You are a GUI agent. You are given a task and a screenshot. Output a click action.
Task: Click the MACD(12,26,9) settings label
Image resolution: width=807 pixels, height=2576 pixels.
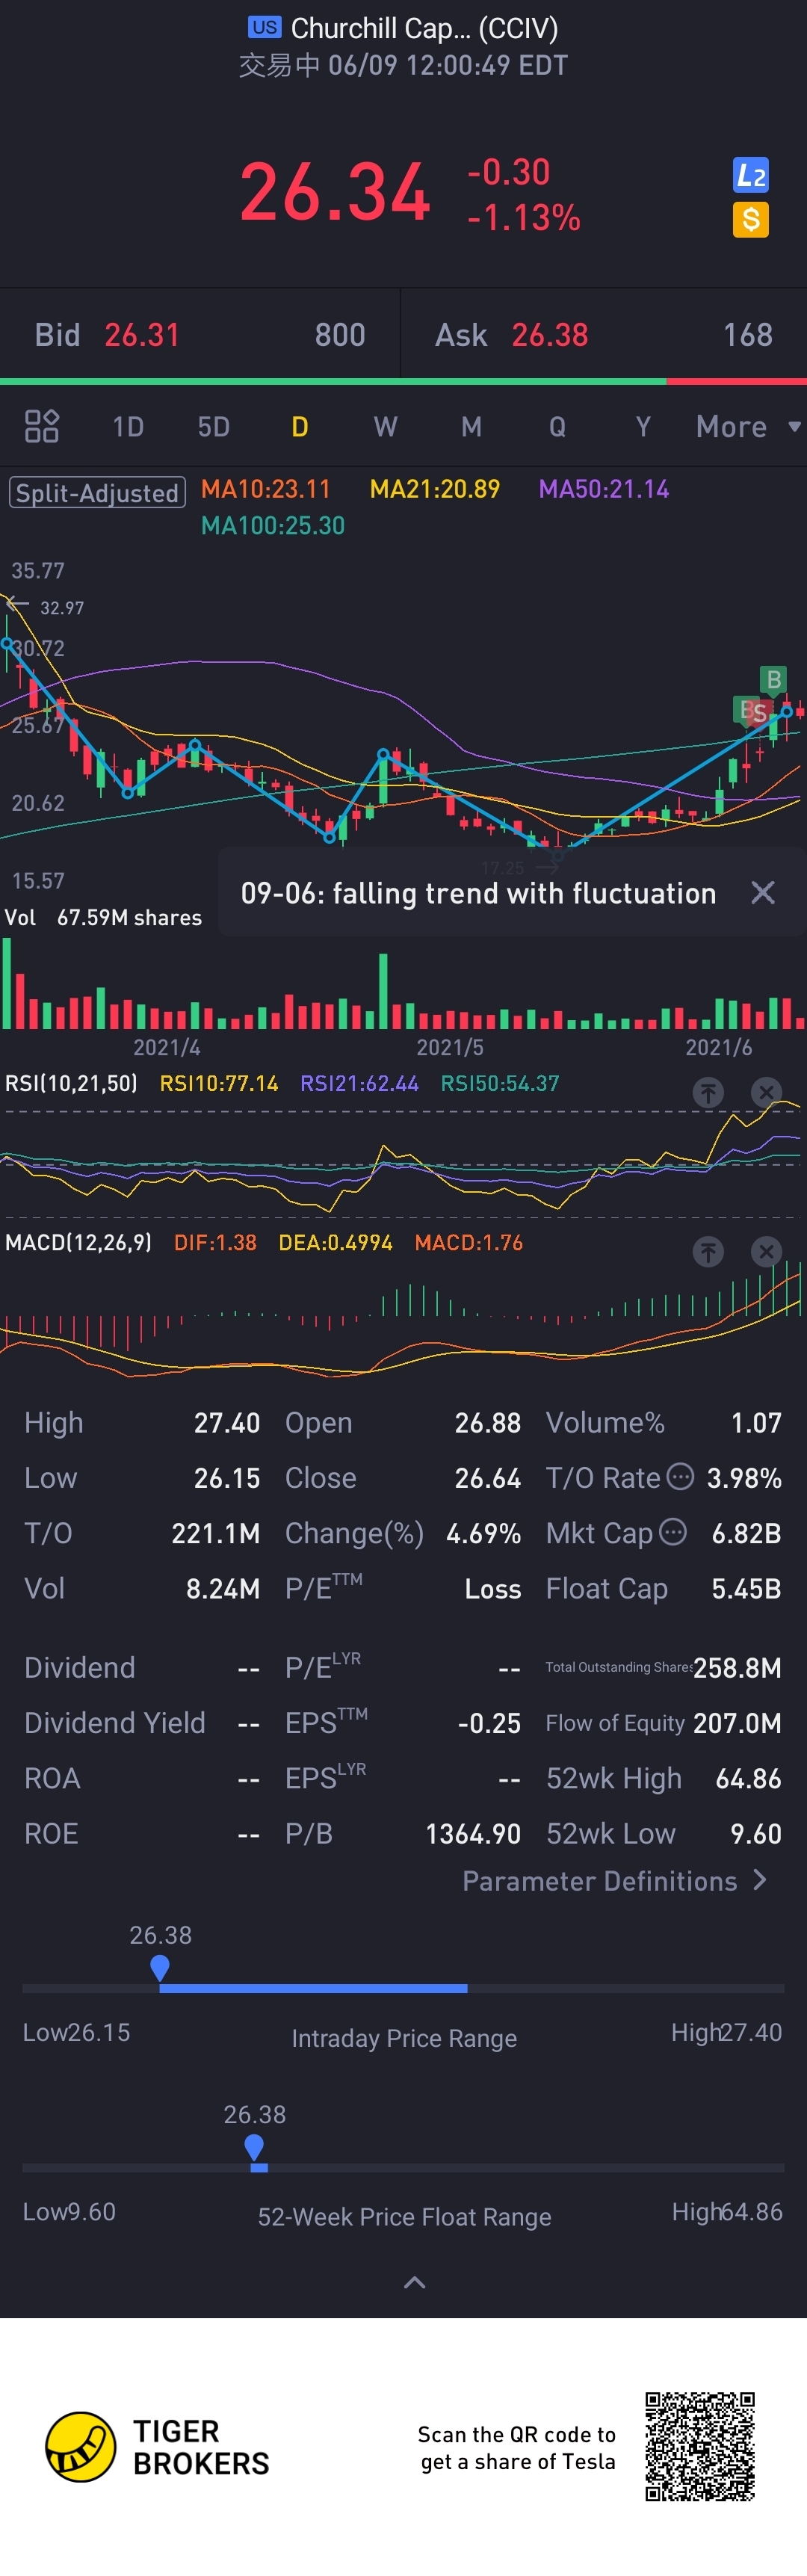click(x=78, y=1242)
